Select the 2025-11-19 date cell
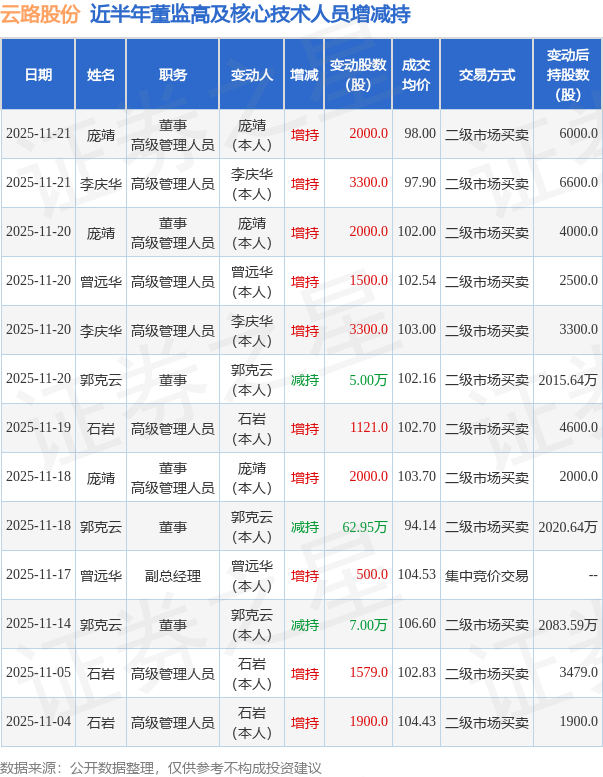Screen dimensions: 603x777 pos(38,428)
